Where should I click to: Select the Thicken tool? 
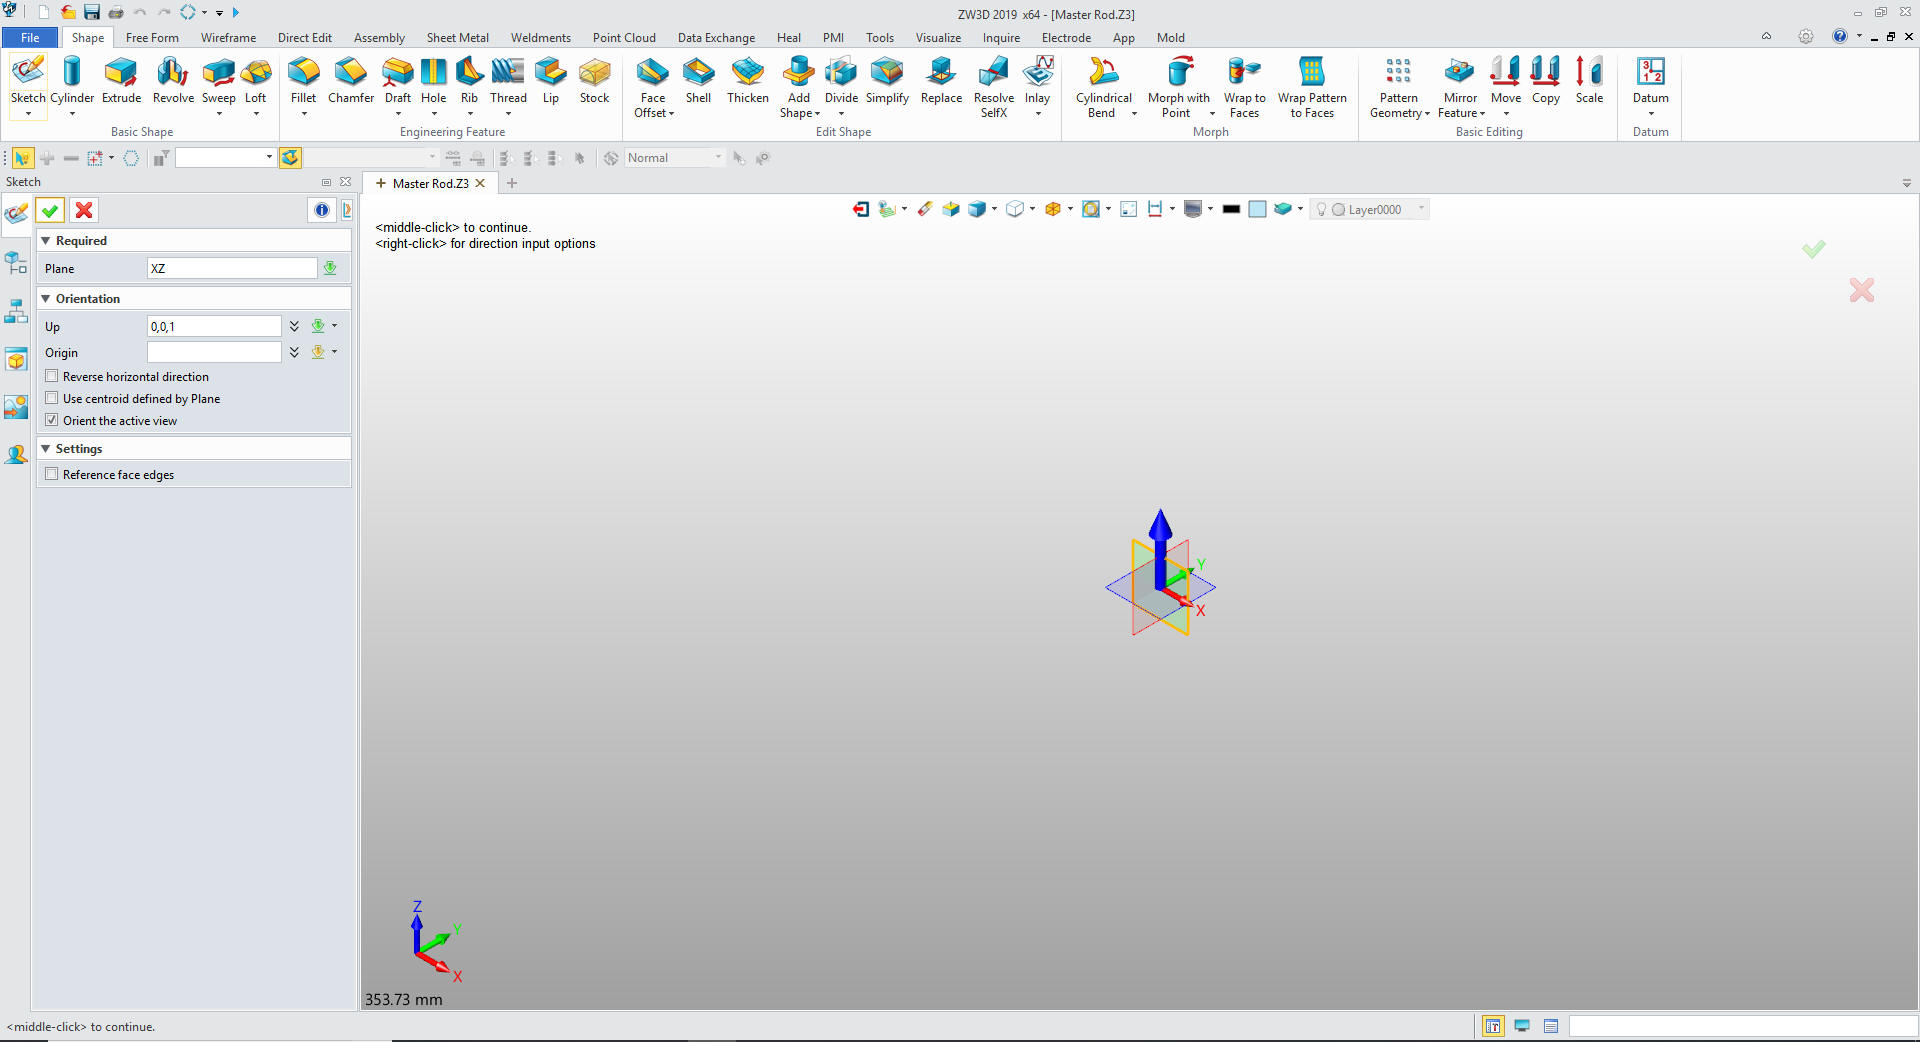(747, 81)
